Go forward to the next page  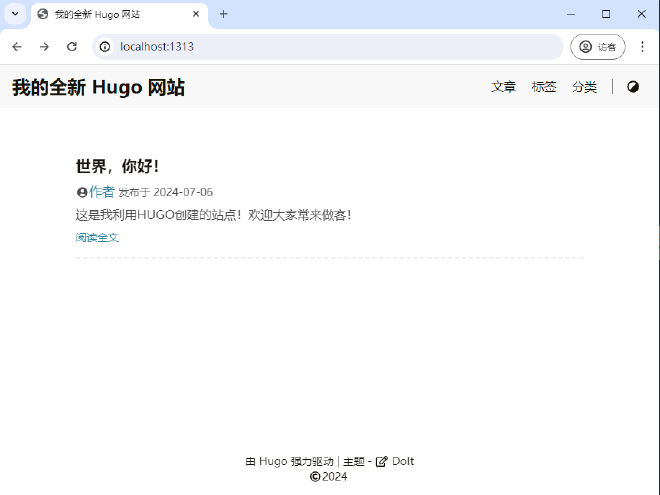click(x=44, y=47)
